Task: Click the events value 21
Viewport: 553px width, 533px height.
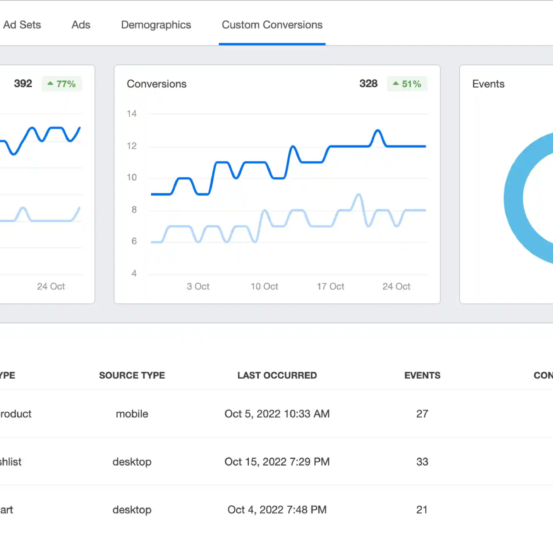Action: [422, 510]
